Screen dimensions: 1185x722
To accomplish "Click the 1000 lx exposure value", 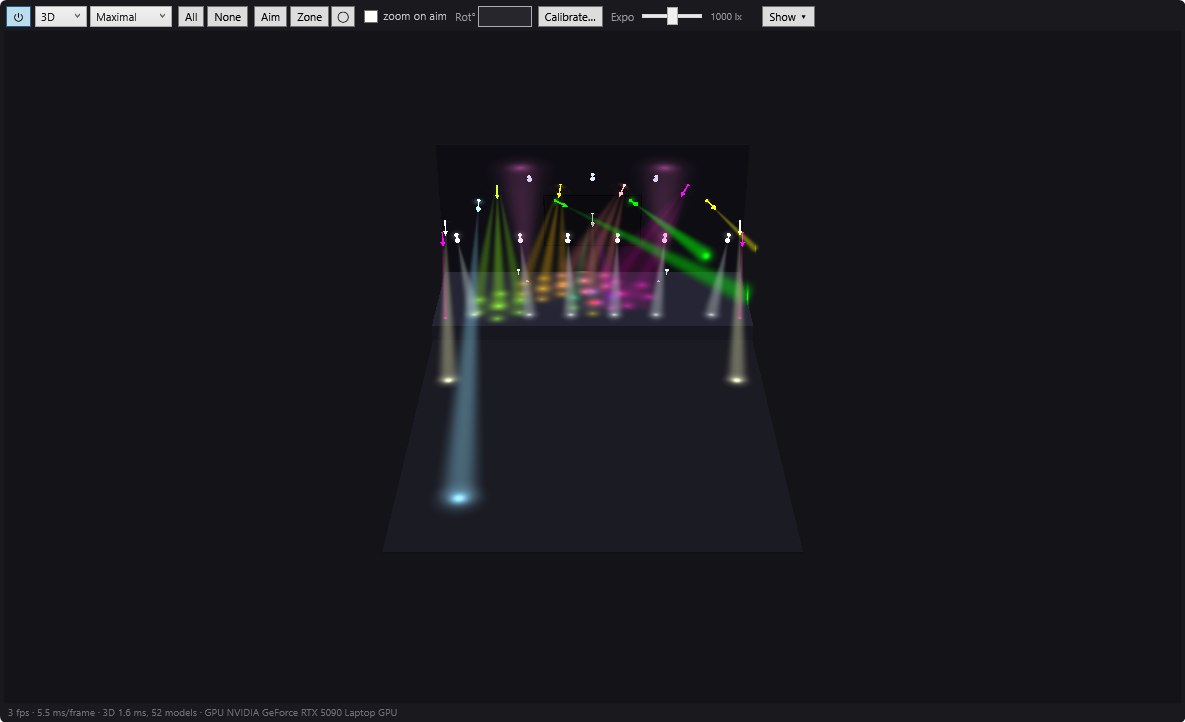I will [726, 17].
